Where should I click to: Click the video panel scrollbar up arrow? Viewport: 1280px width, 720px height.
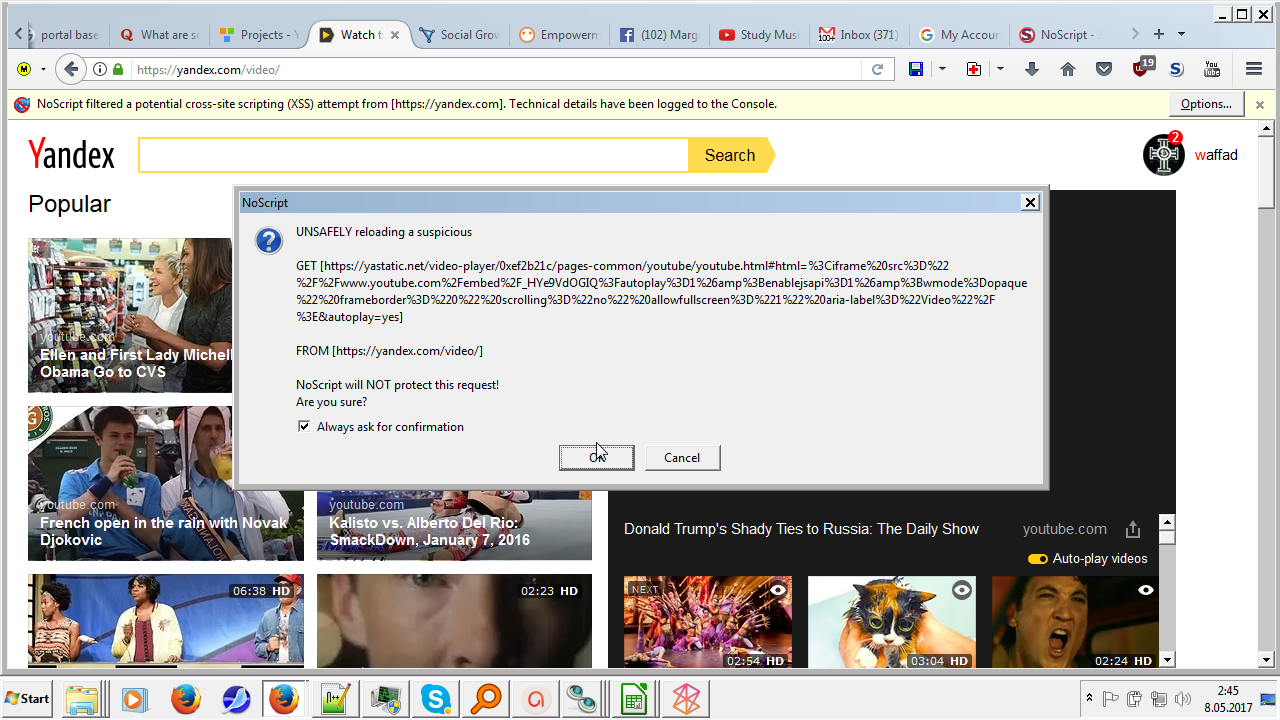(1166, 522)
